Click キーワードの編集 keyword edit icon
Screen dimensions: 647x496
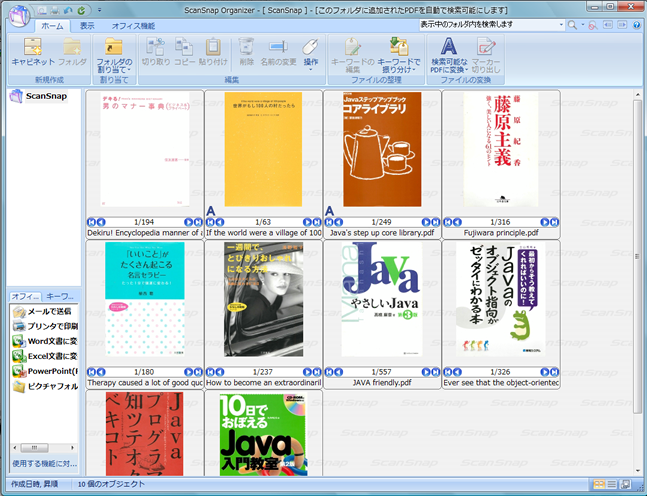pyautogui.click(x=353, y=56)
